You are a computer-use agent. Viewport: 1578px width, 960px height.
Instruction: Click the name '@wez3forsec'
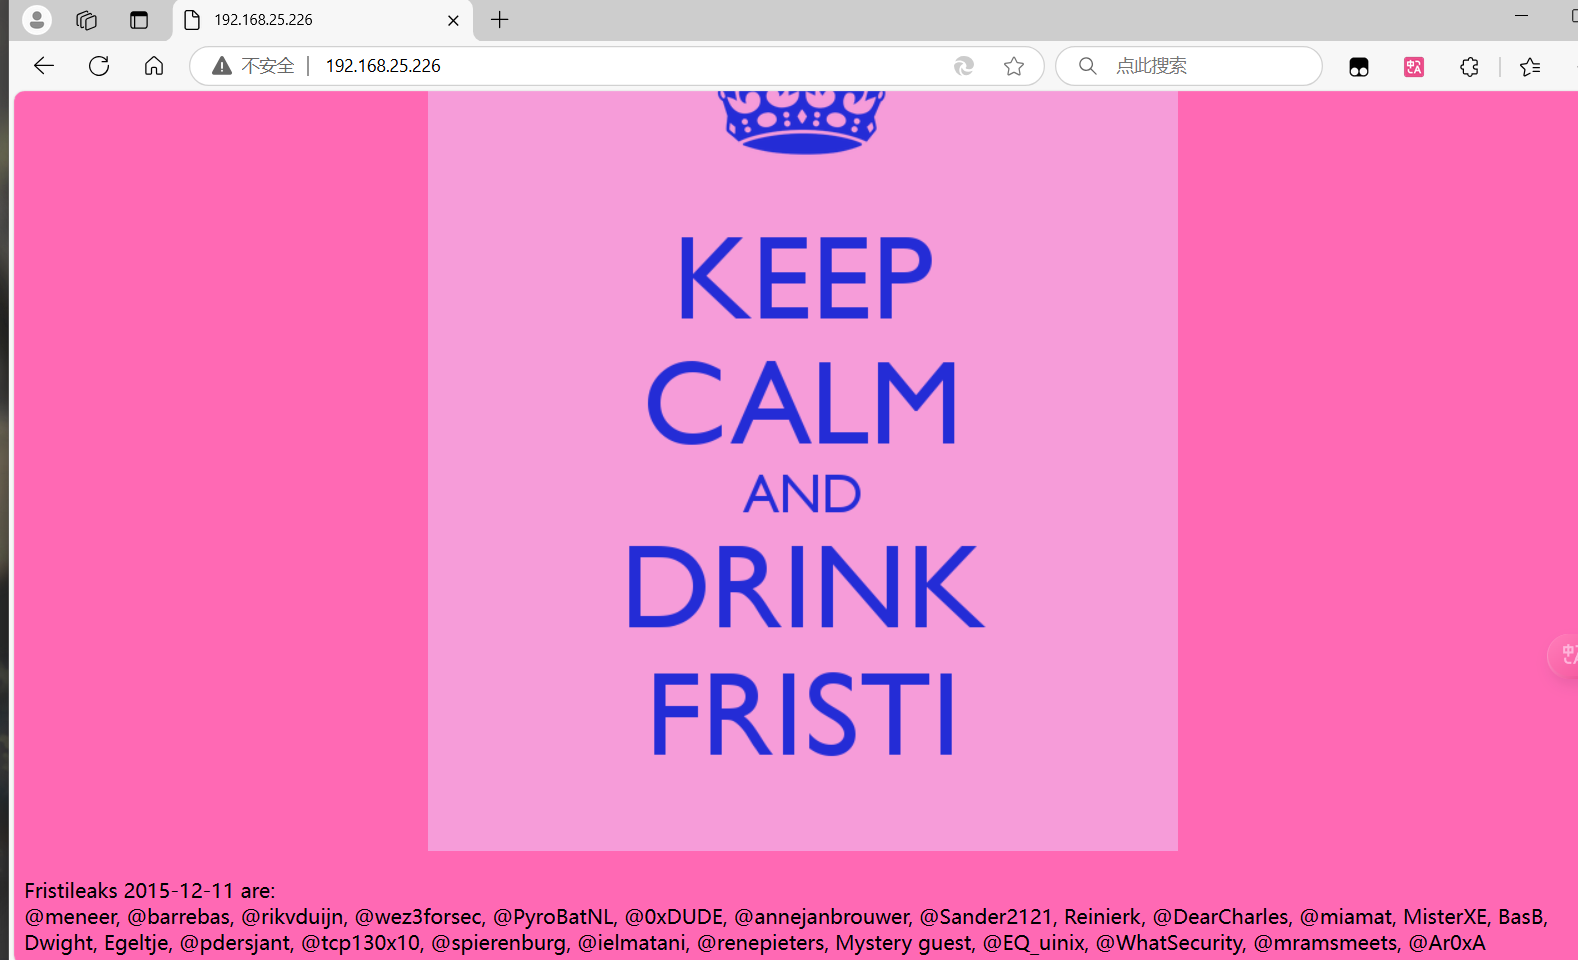pyautogui.click(x=418, y=917)
